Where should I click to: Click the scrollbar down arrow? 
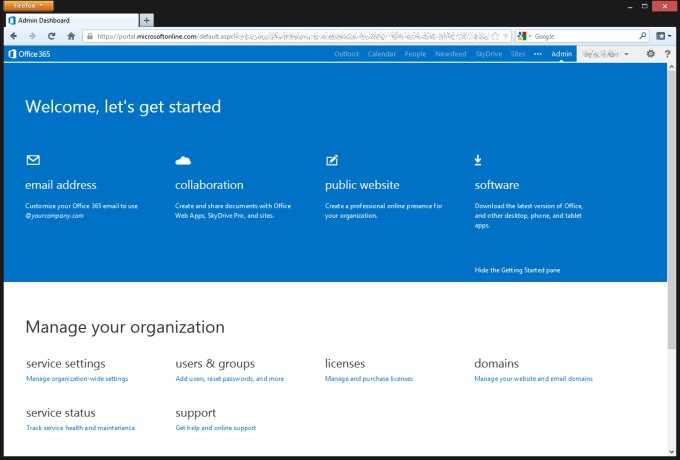pos(671,451)
